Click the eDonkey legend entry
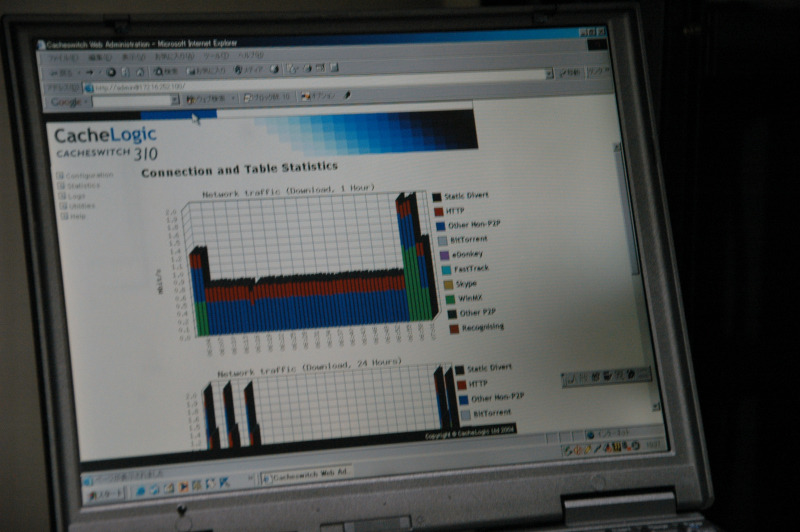Image resolution: width=800 pixels, height=532 pixels. tap(461, 254)
